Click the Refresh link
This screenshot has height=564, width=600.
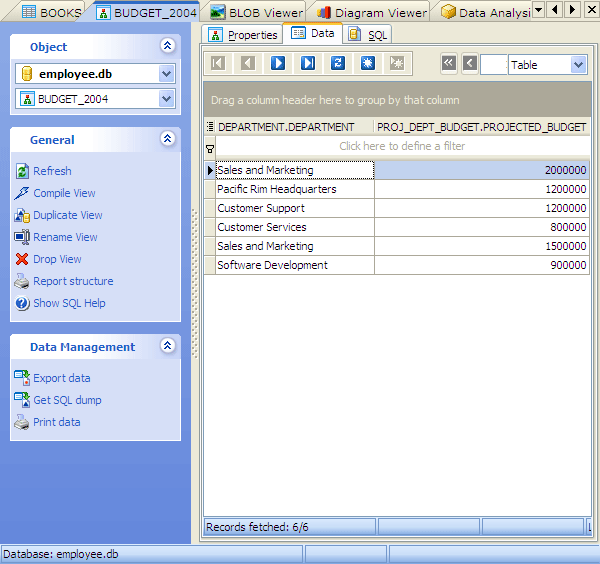click(x=52, y=171)
